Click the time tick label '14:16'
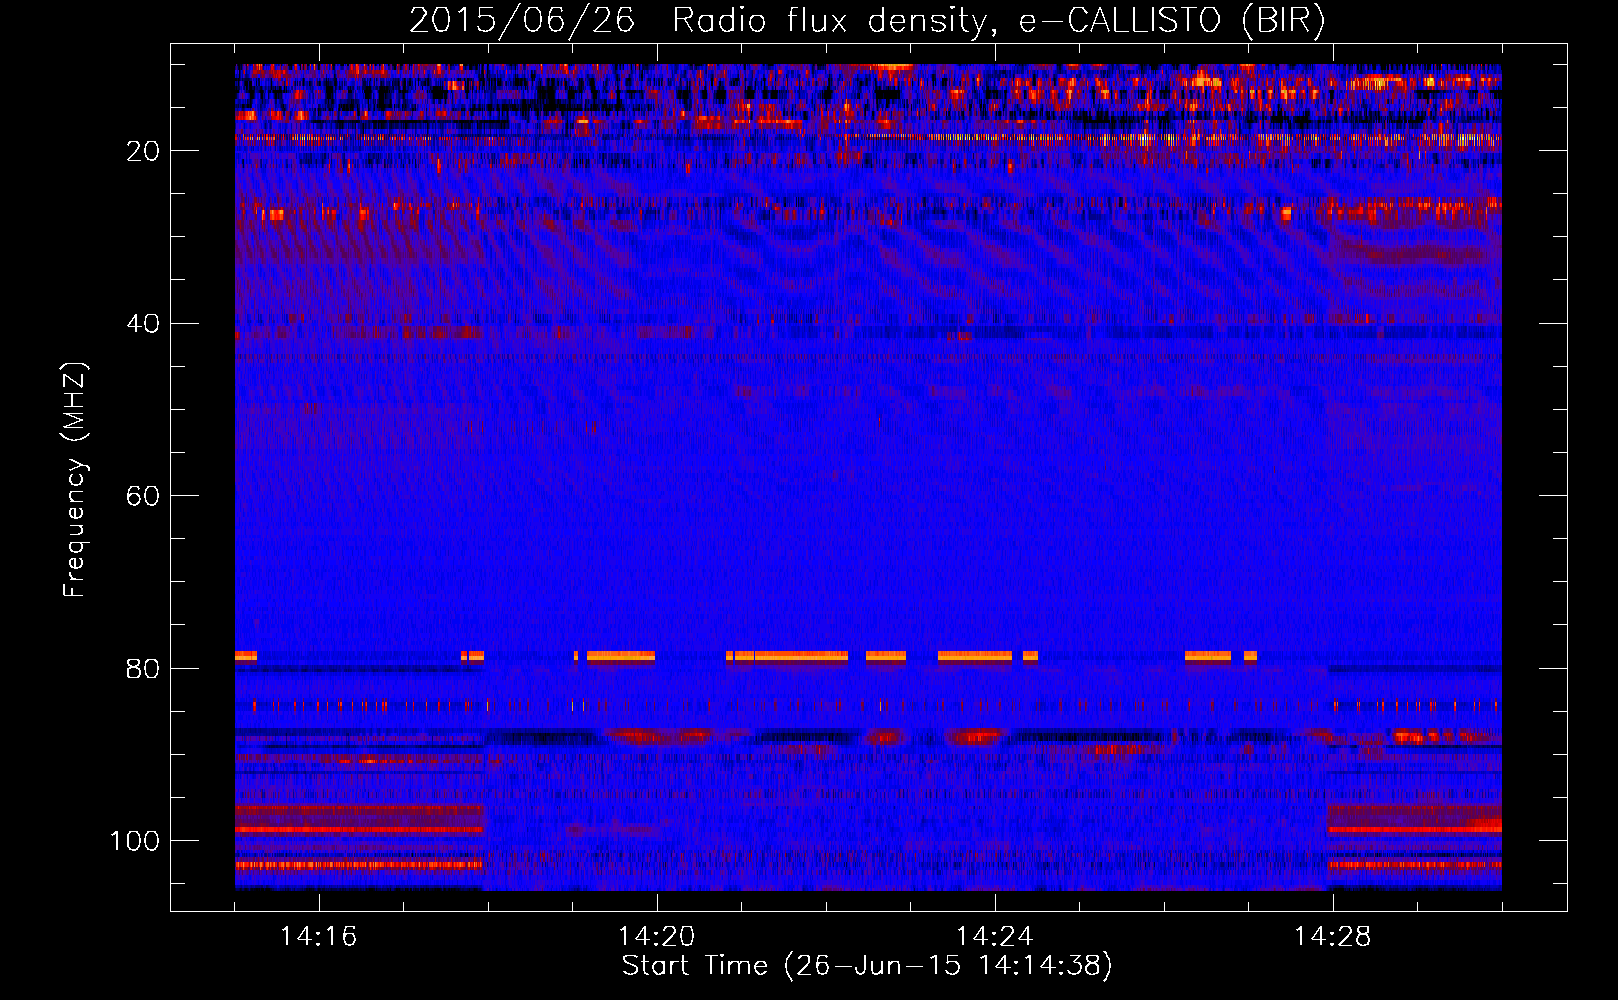Viewport: 1618px width, 1000px height. 318,937
